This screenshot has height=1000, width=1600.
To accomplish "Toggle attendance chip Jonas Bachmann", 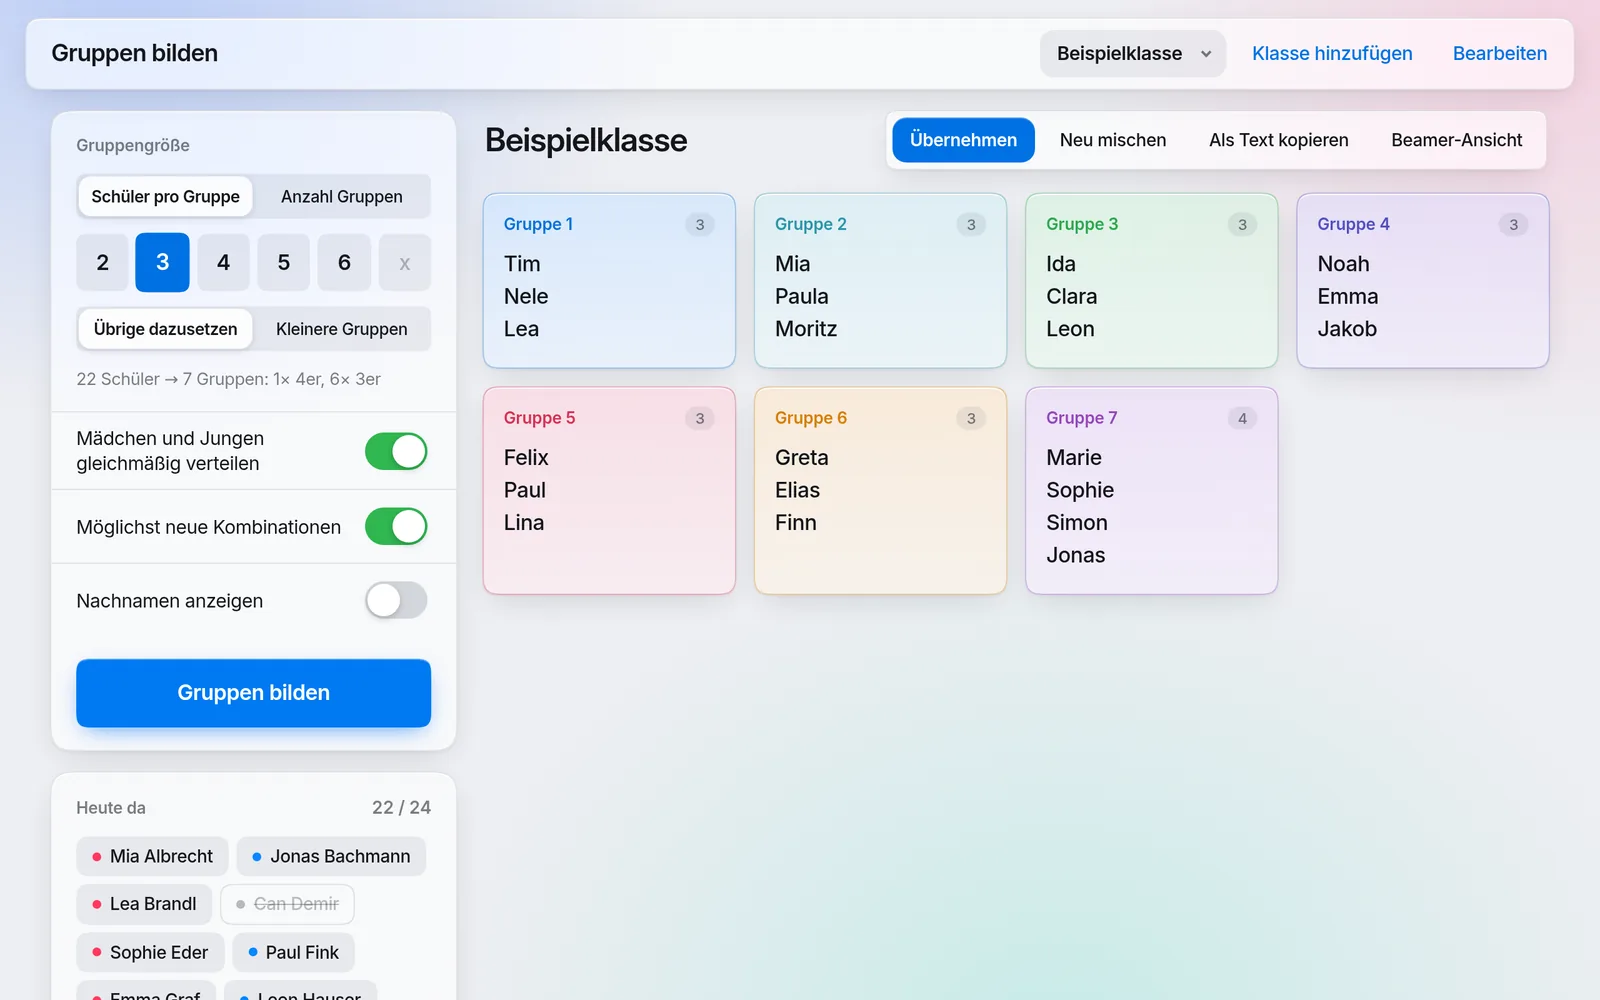I will pyautogui.click(x=331, y=857).
